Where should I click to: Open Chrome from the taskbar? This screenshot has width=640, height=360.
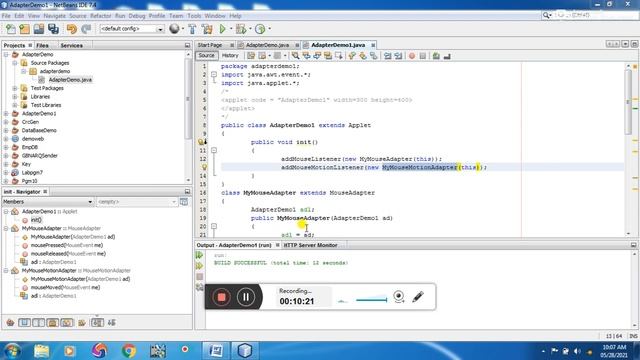pos(129,351)
